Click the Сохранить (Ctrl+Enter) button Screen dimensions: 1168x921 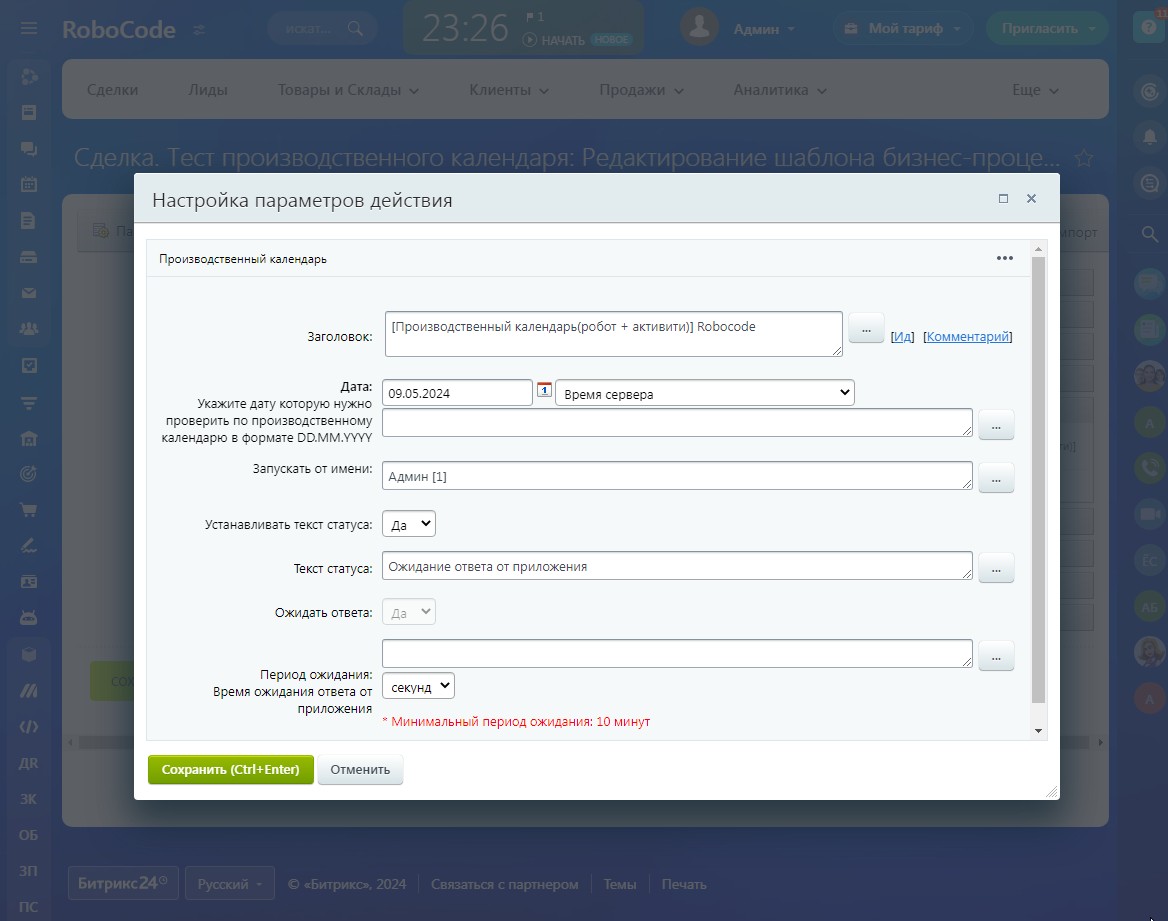click(x=230, y=770)
